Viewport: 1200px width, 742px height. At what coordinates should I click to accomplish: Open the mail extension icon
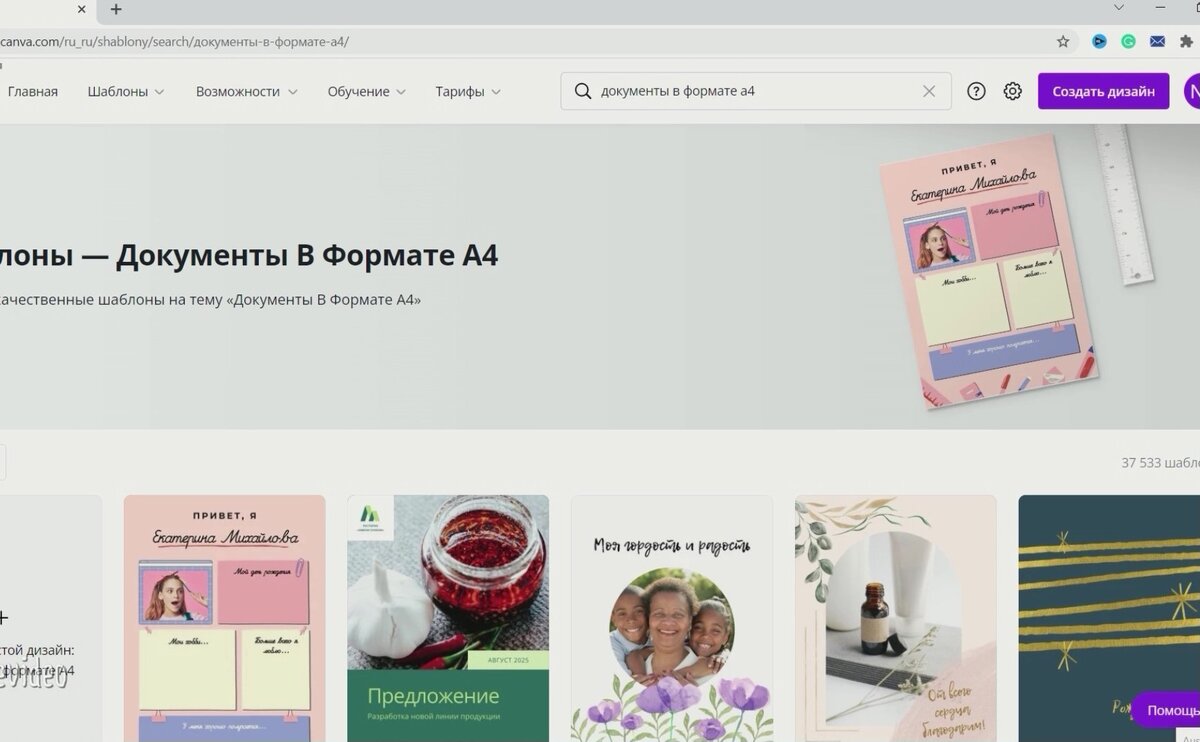tap(1157, 42)
